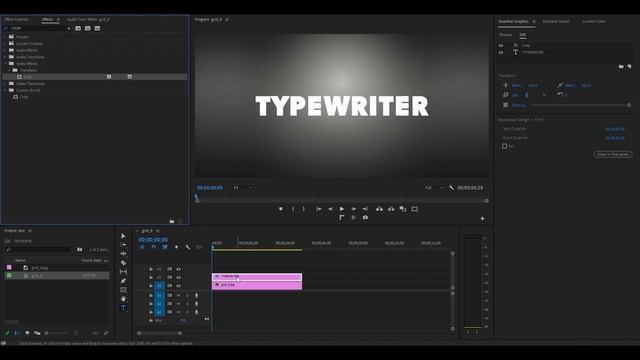
Task: Select the Track Select Forward tool
Action: 123,245
